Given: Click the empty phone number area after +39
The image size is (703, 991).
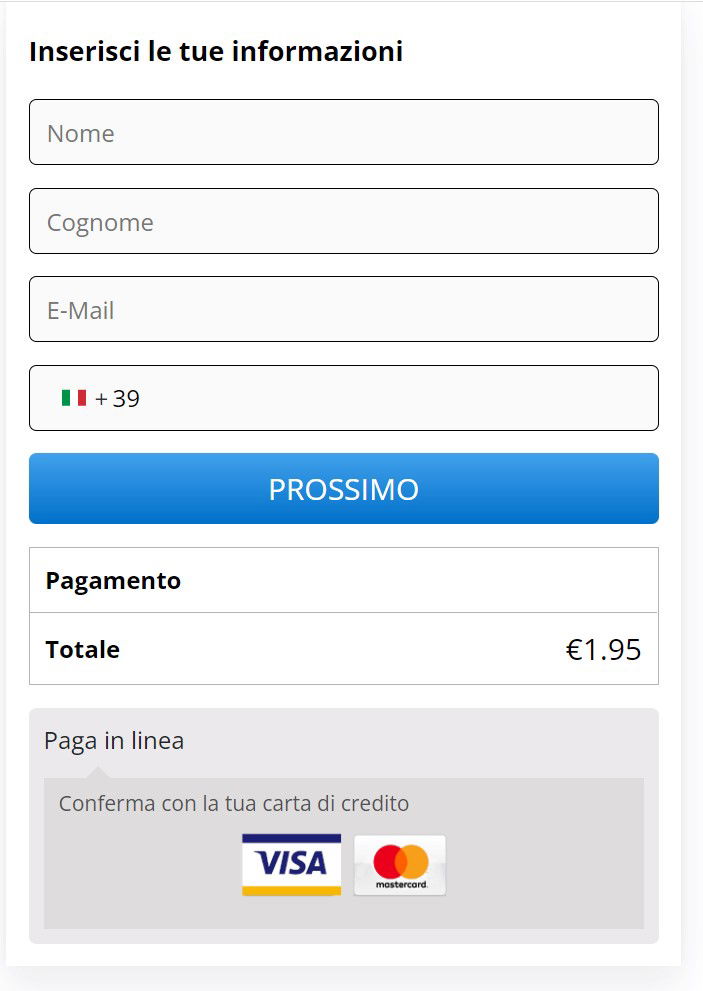Looking at the screenshot, I should [400, 399].
